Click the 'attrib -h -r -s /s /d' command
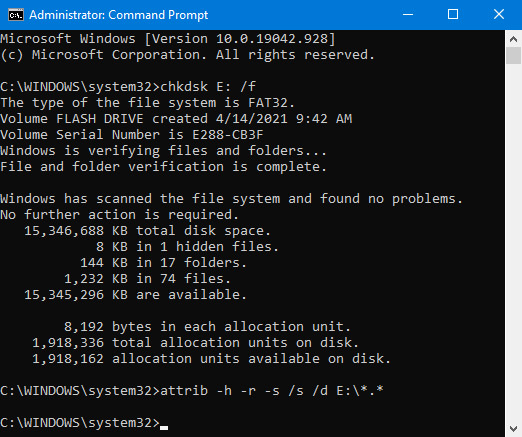 [x=272, y=391]
